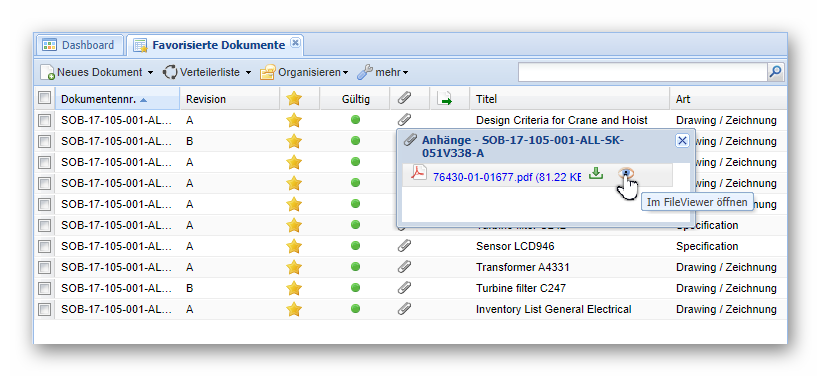This screenshot has width=820, height=376.
Task: Close the Anhänge popup
Action: click(682, 141)
